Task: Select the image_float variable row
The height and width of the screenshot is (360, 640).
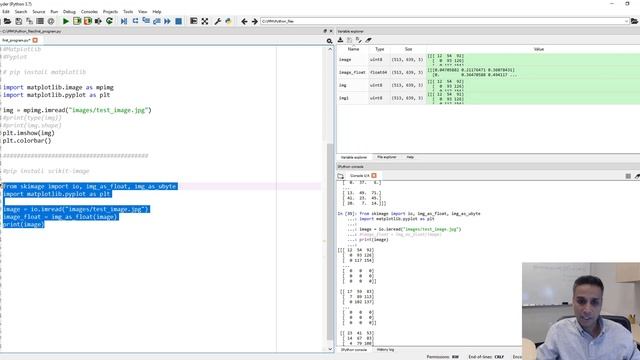Action: (489, 72)
